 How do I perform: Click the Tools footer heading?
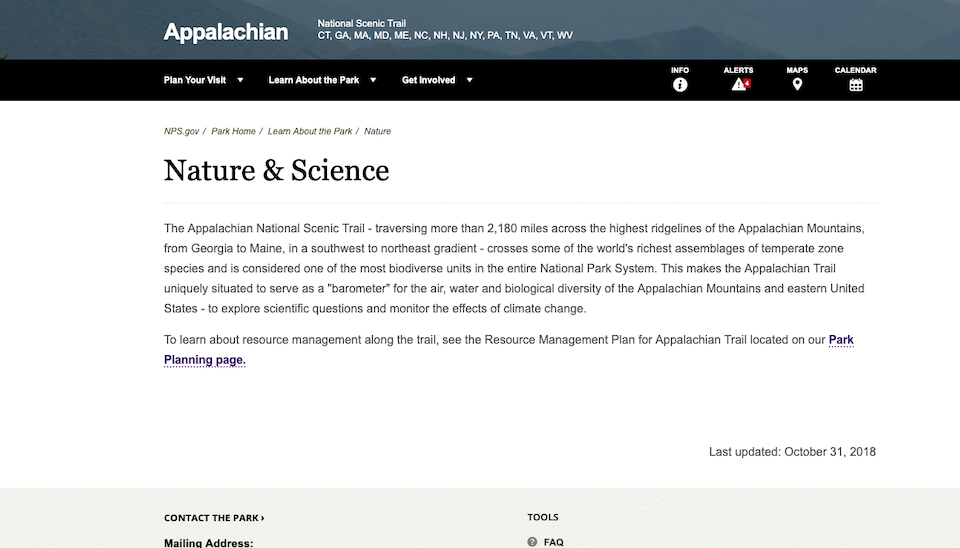pyautogui.click(x=543, y=517)
